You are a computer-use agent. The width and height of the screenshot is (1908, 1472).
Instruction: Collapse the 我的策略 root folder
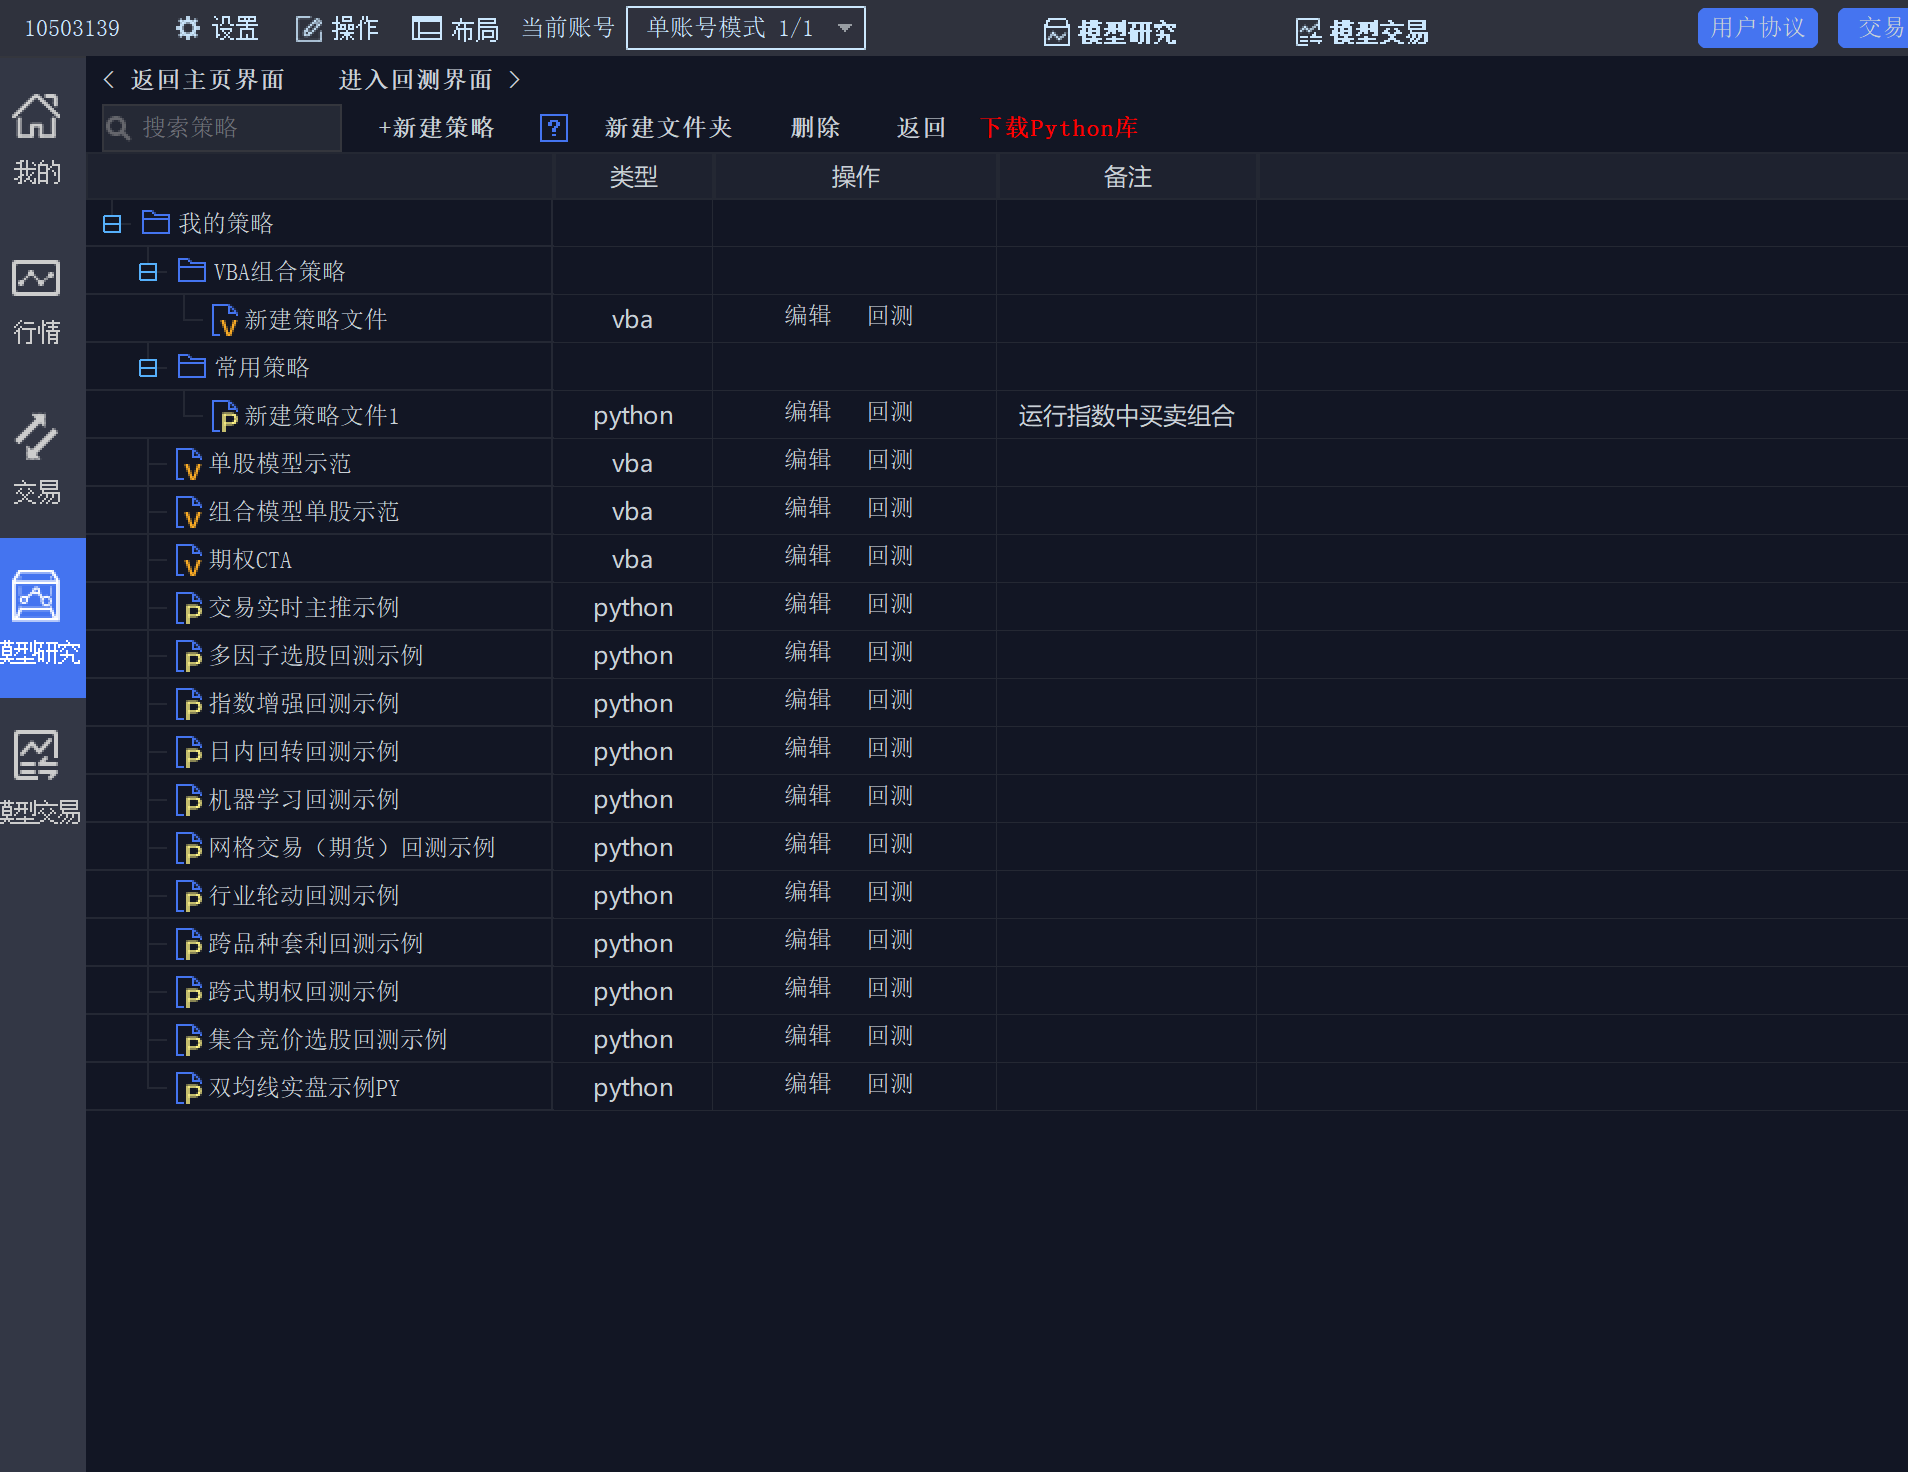pyautogui.click(x=112, y=224)
